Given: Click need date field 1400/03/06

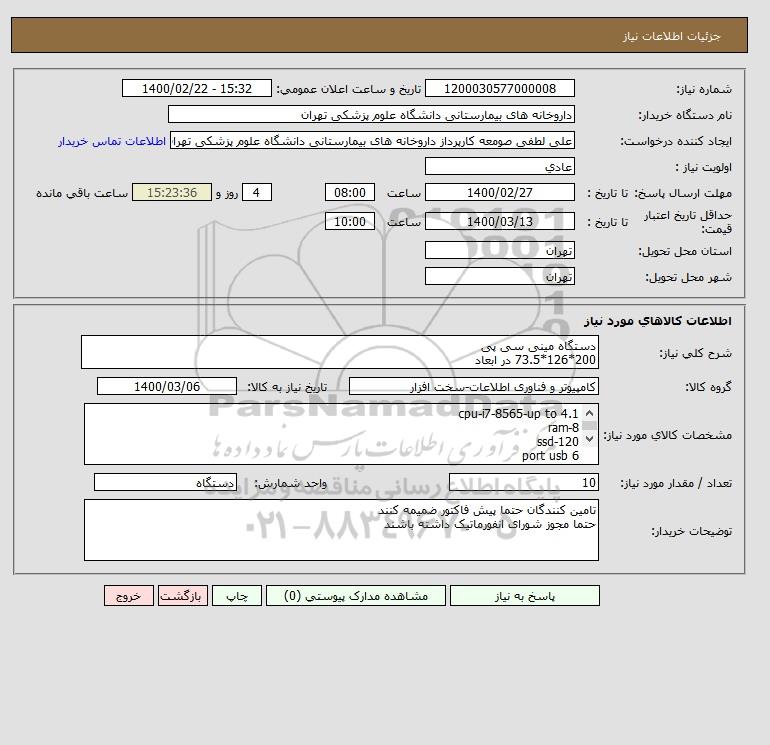Looking at the screenshot, I should [x=167, y=386].
